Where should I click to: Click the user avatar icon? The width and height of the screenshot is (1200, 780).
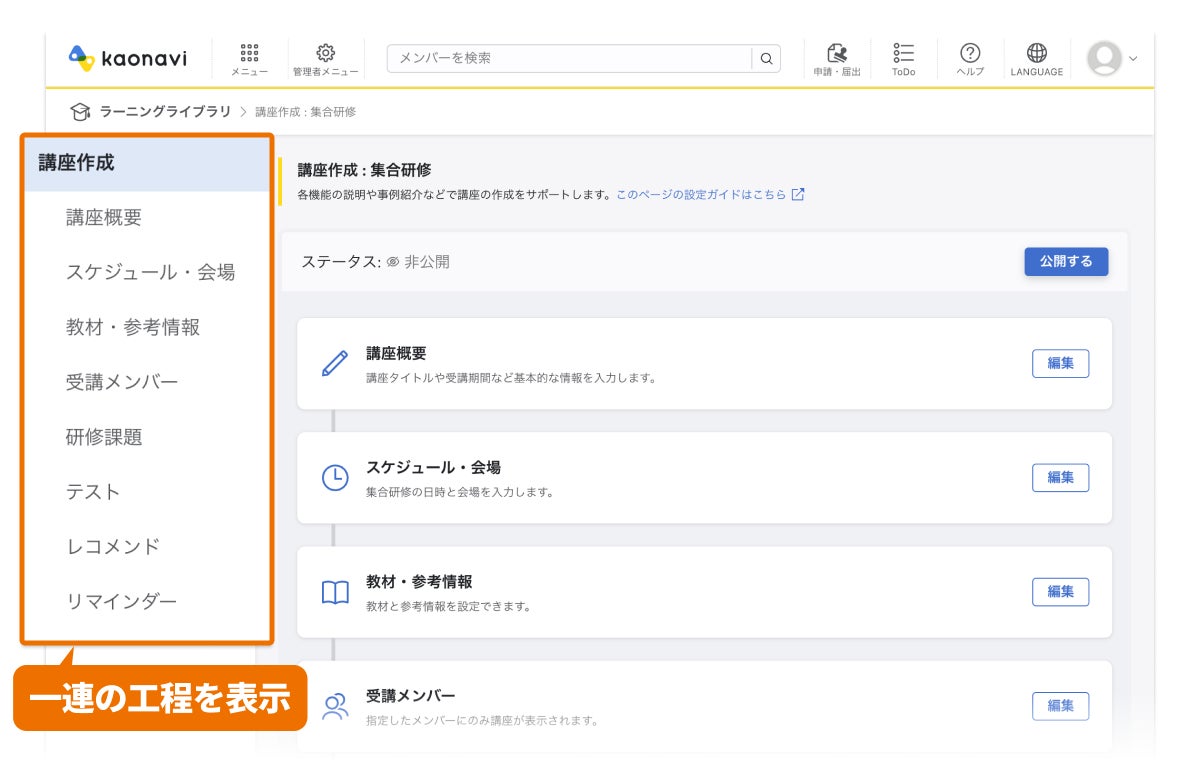click(x=1104, y=58)
